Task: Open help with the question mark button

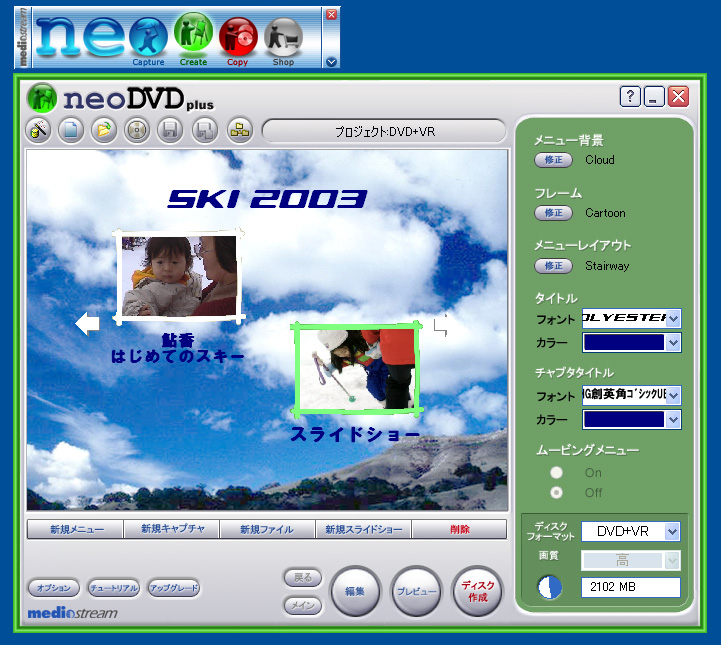Action: click(x=630, y=97)
